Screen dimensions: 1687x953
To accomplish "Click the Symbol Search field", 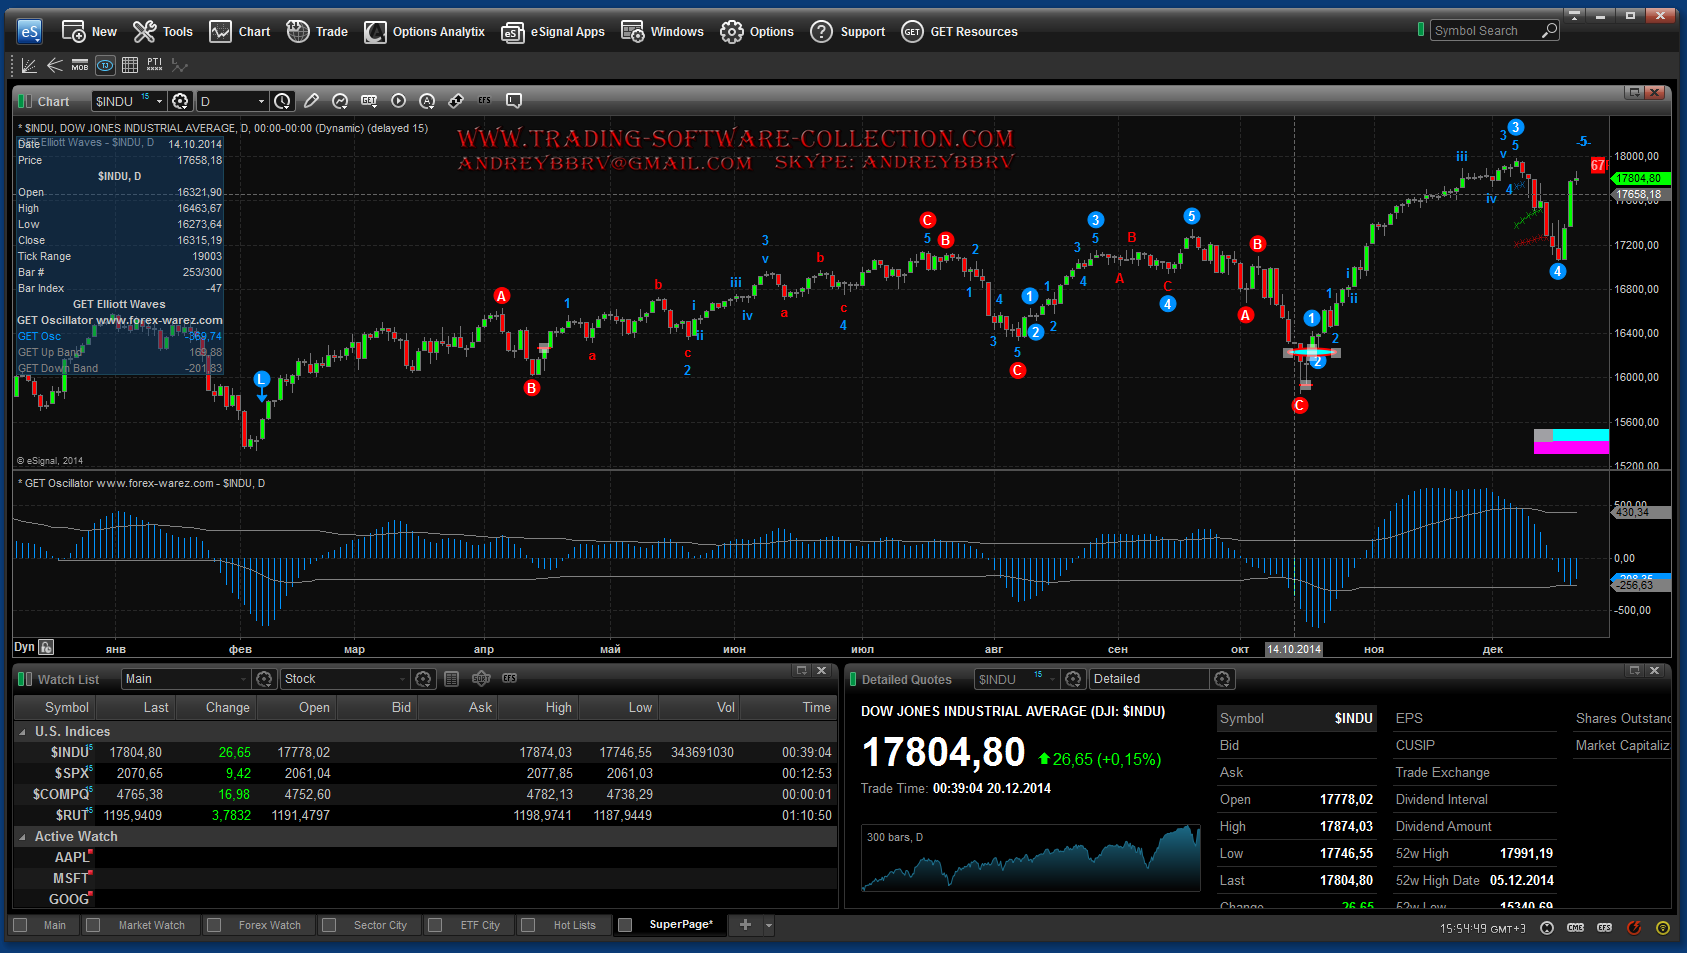I will pyautogui.click(x=1485, y=31).
